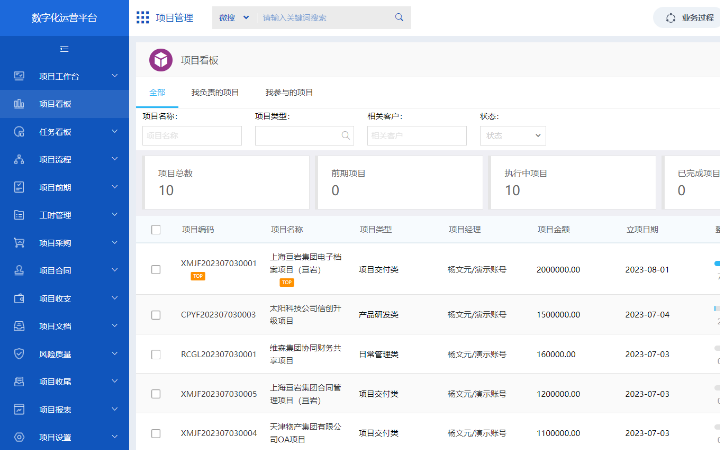
Task: Click the 项目金额 column header
Action: (x=554, y=230)
